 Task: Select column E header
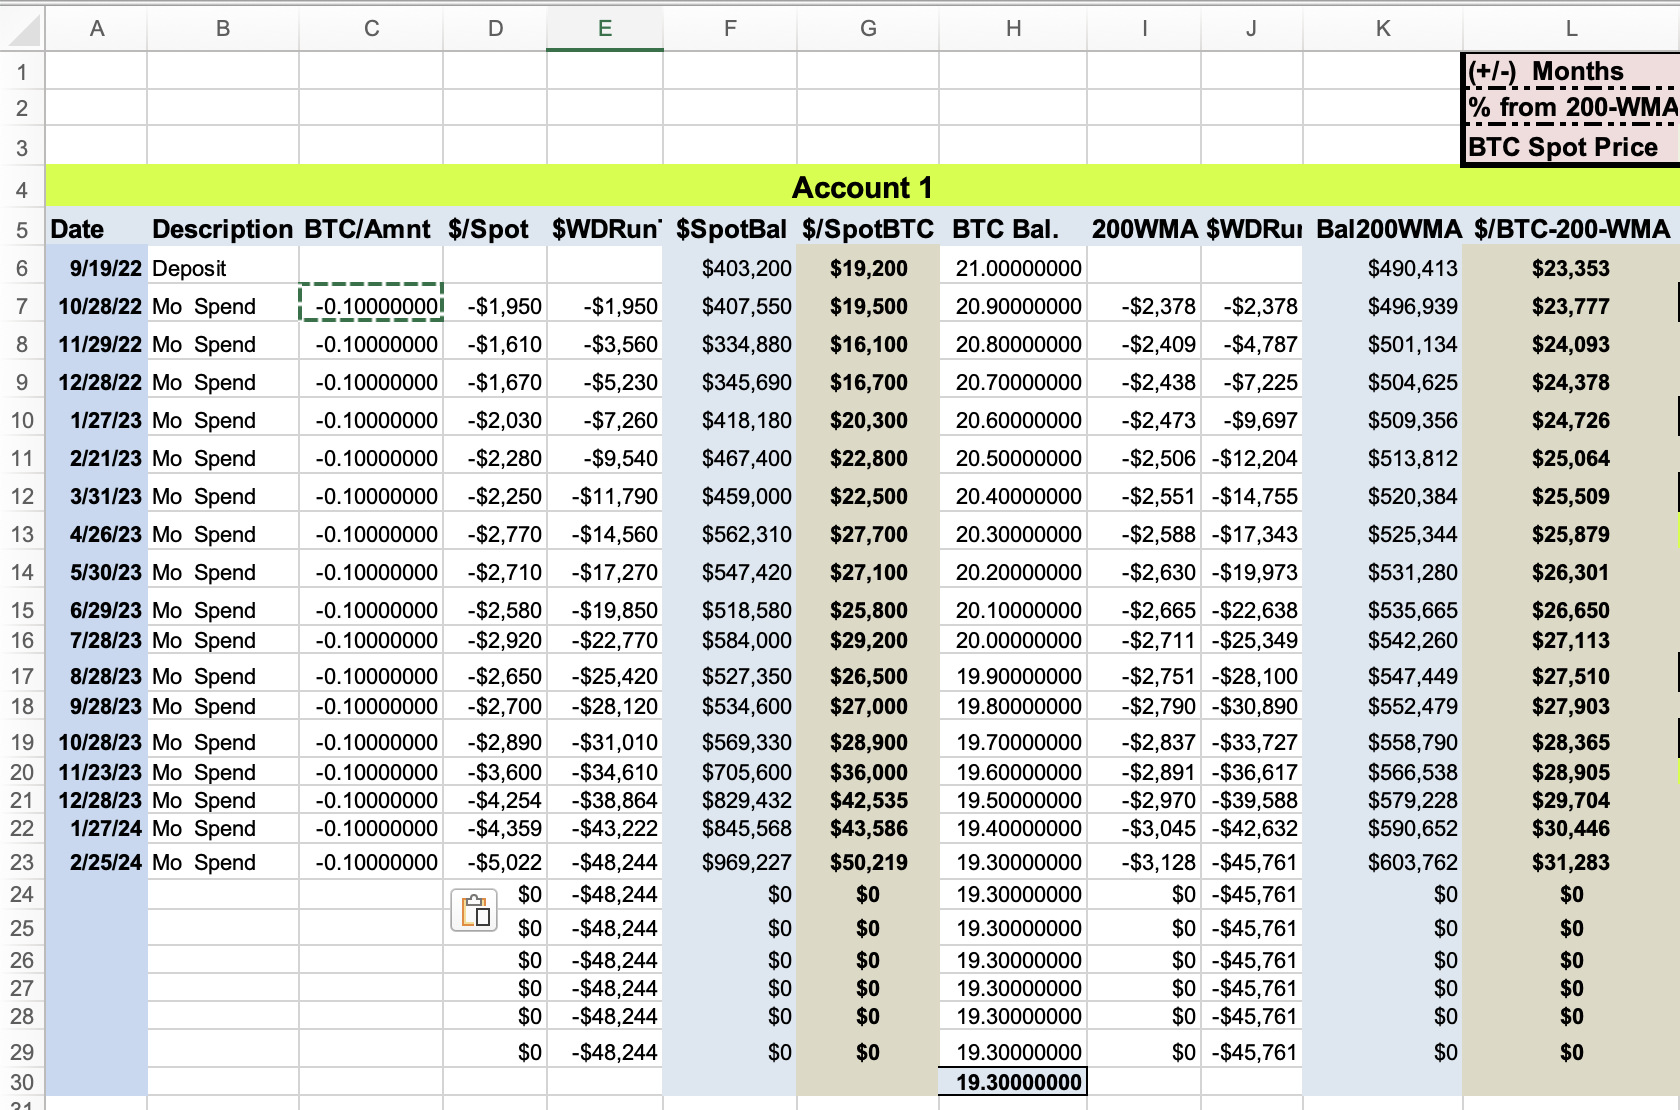[x=605, y=29]
